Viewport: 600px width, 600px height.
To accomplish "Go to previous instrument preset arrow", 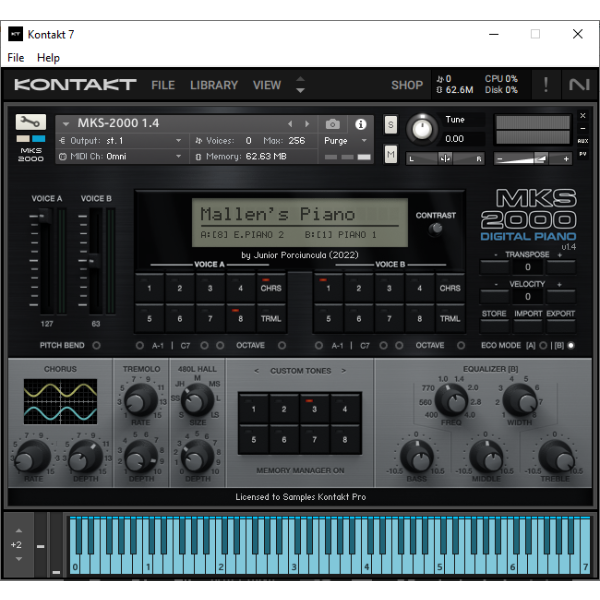I will click(290, 124).
